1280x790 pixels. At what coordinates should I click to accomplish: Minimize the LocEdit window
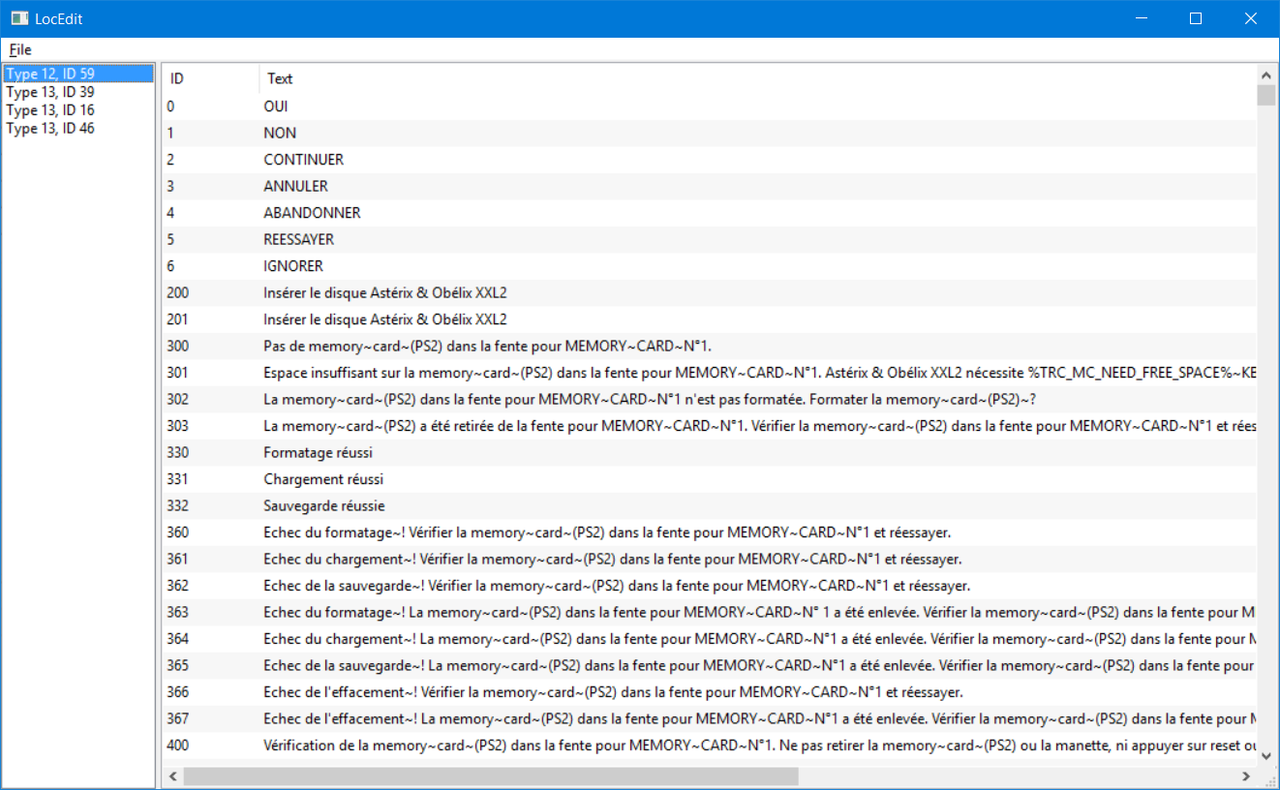[x=1140, y=18]
